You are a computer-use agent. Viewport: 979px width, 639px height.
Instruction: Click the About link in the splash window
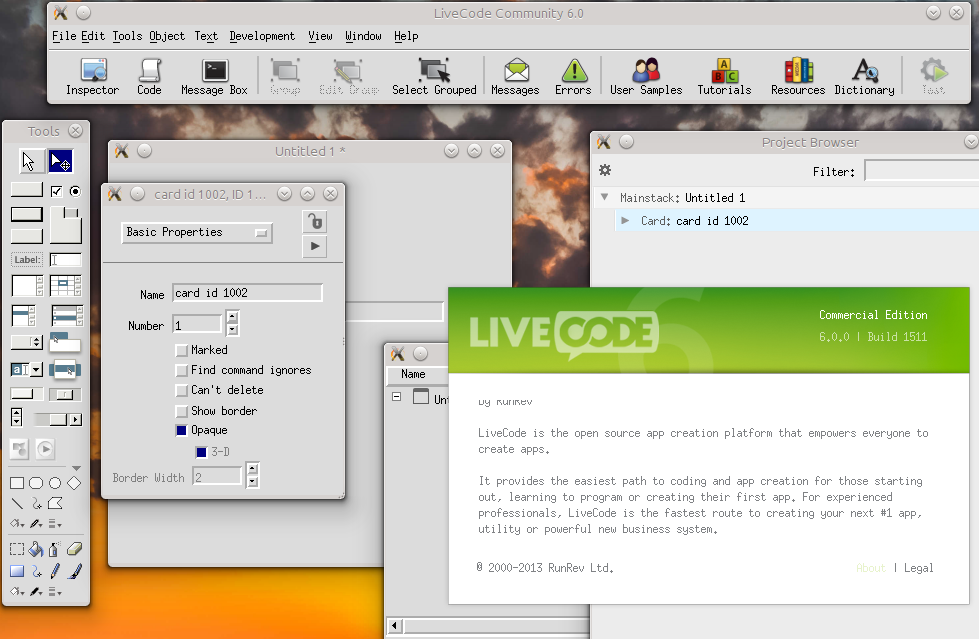(x=870, y=568)
